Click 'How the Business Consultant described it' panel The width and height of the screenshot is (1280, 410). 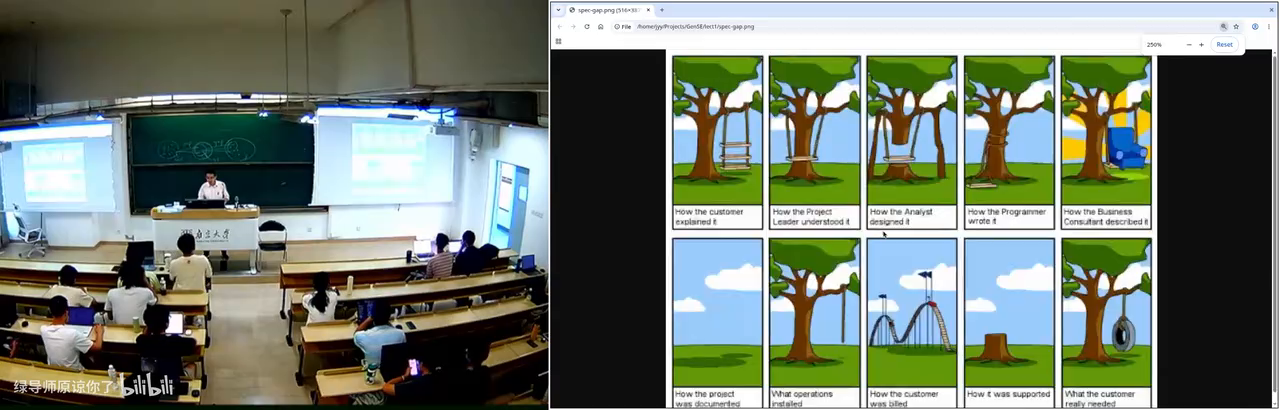coord(1106,142)
